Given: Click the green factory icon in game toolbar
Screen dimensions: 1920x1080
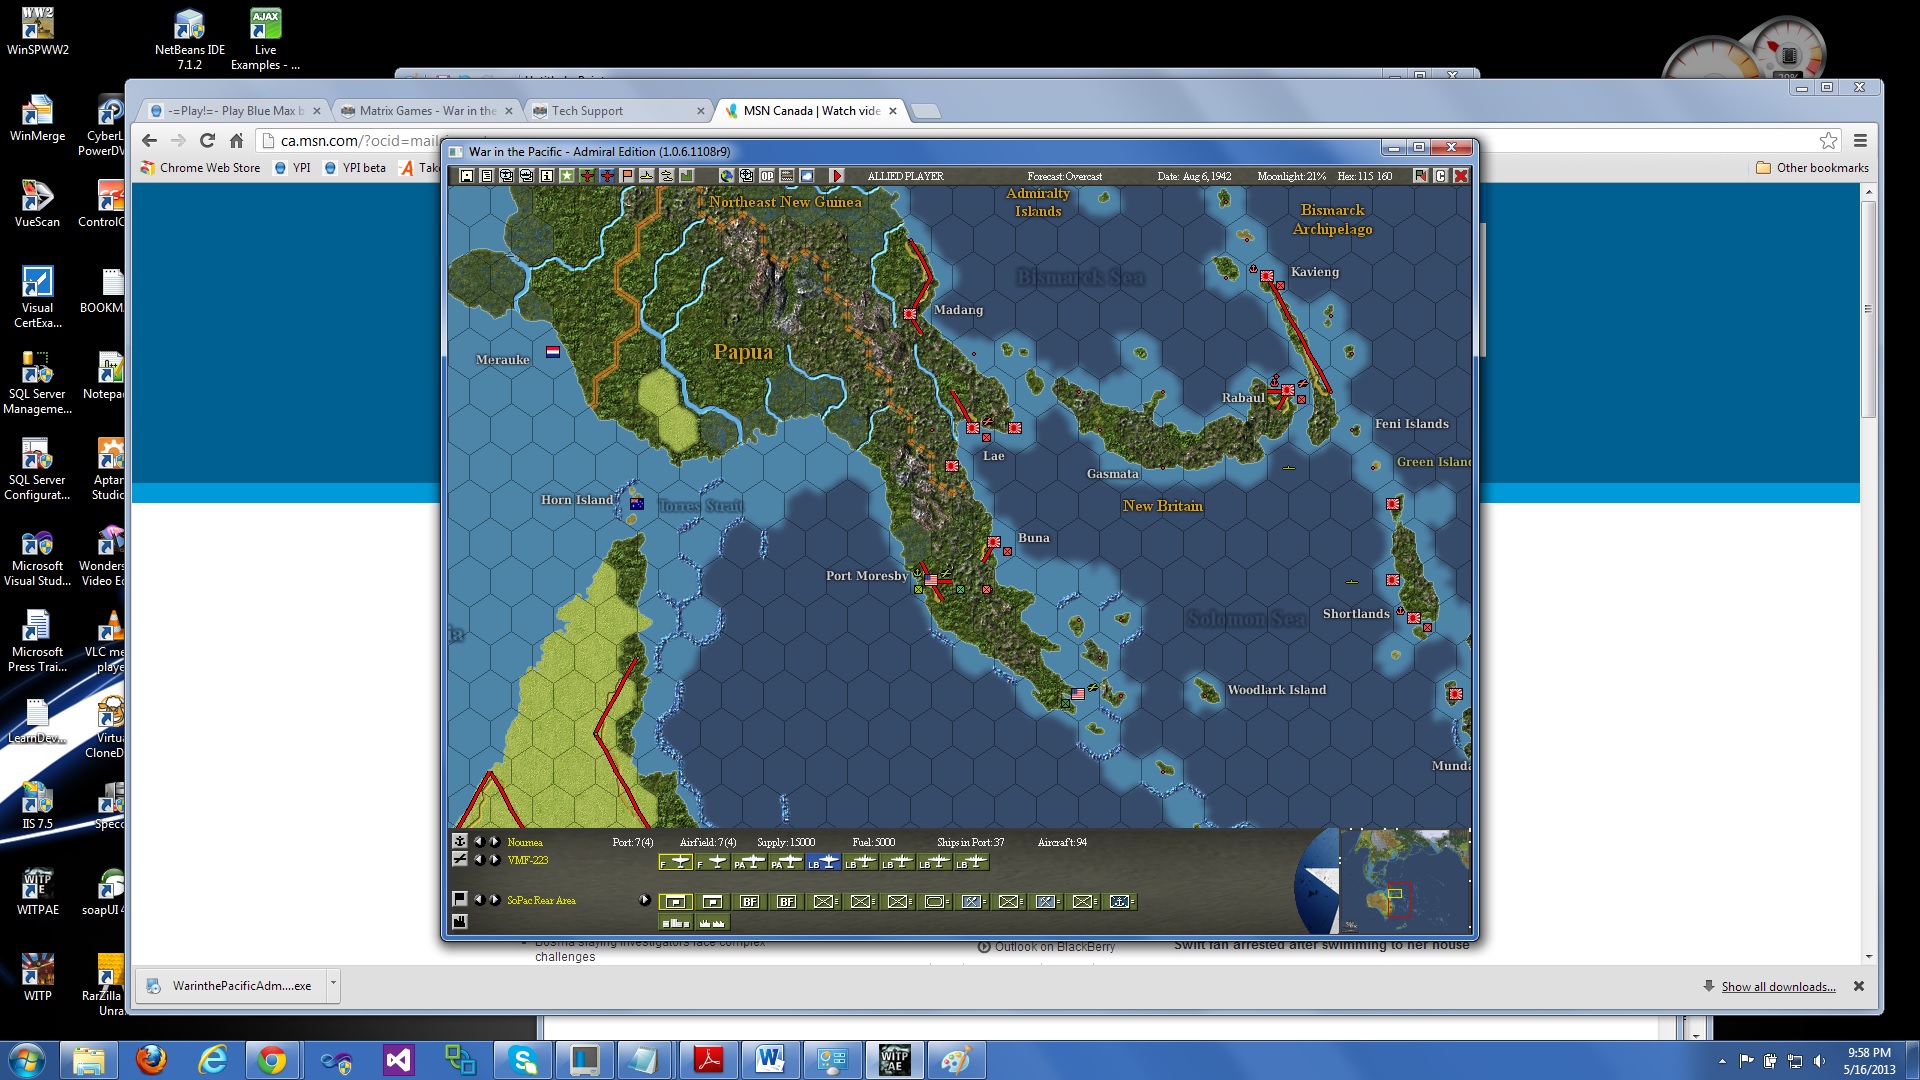Looking at the screenshot, I should click(687, 176).
